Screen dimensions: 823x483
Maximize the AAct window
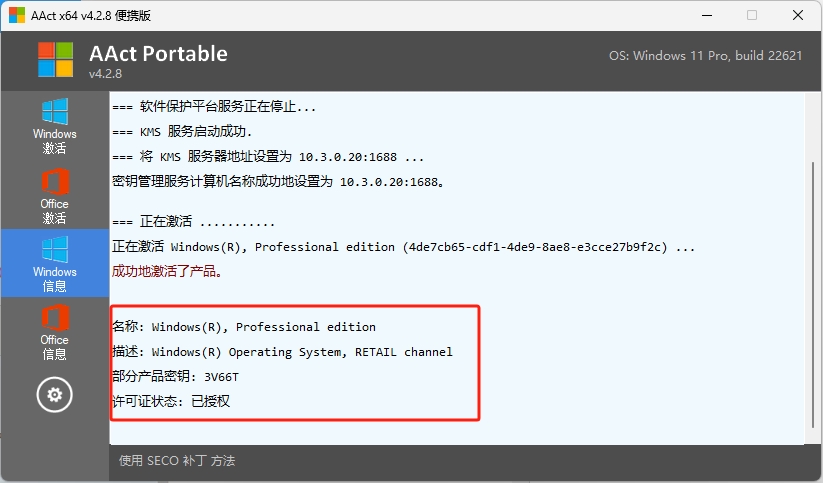click(752, 15)
